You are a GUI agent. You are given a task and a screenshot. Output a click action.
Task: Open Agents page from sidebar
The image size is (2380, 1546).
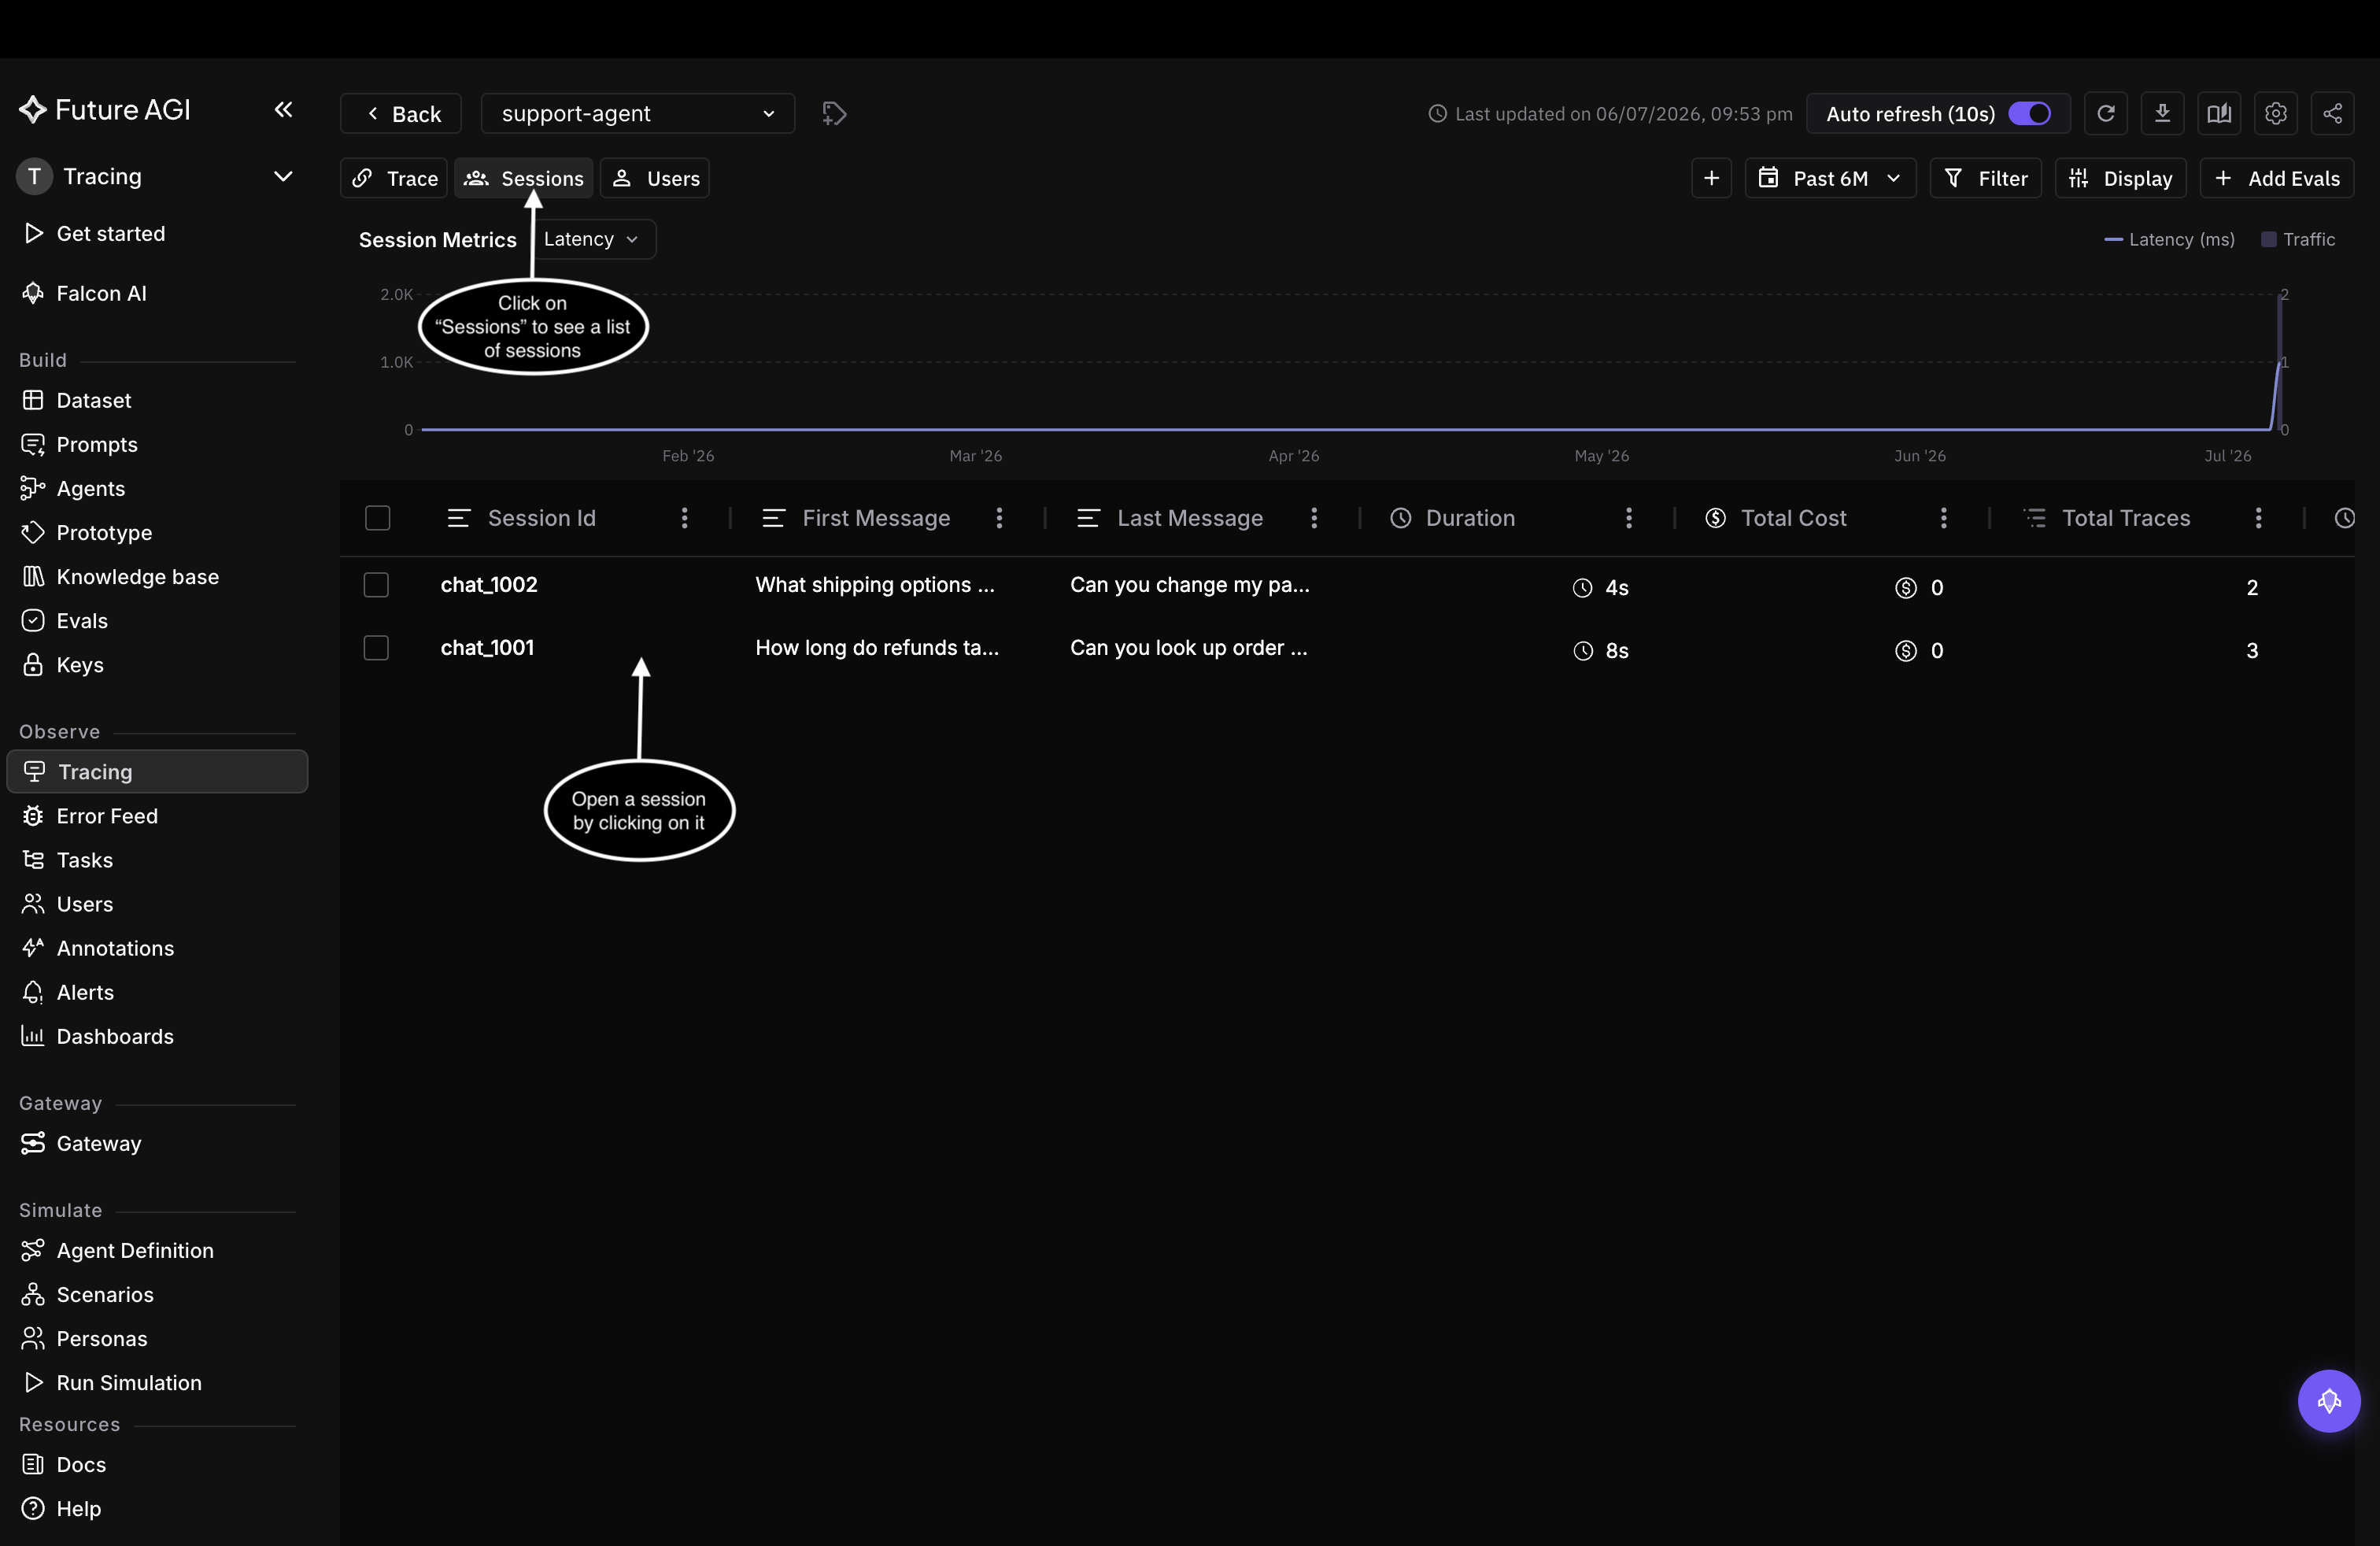point(157,488)
